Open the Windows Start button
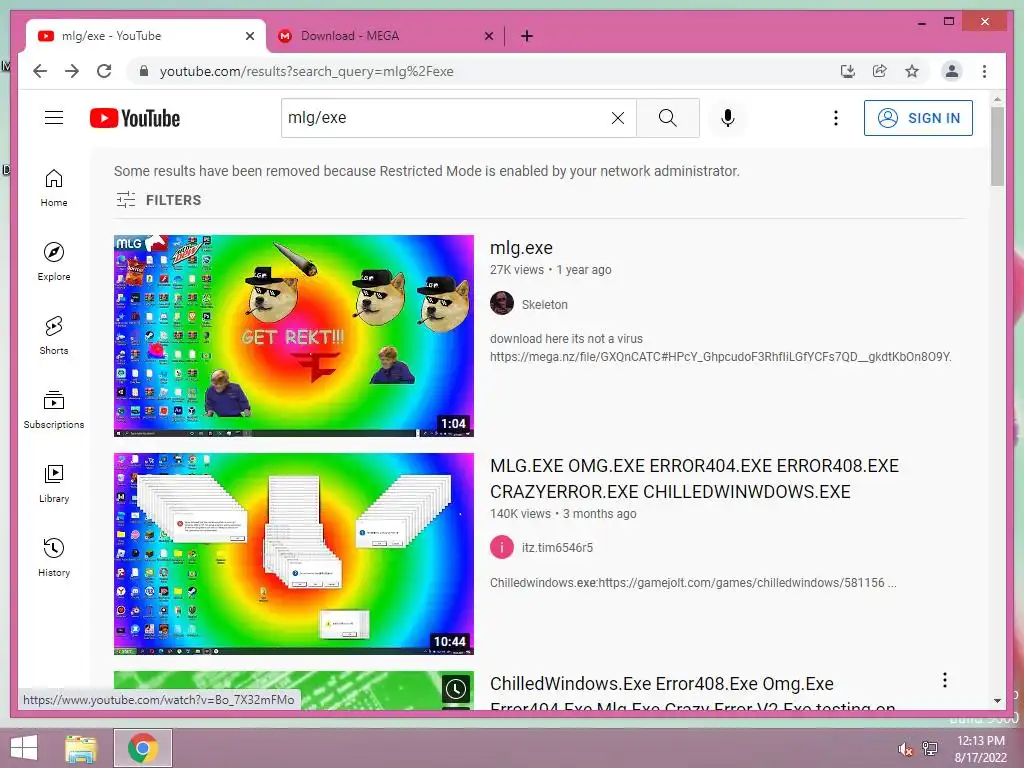The height and width of the screenshot is (768, 1024). [x=24, y=748]
